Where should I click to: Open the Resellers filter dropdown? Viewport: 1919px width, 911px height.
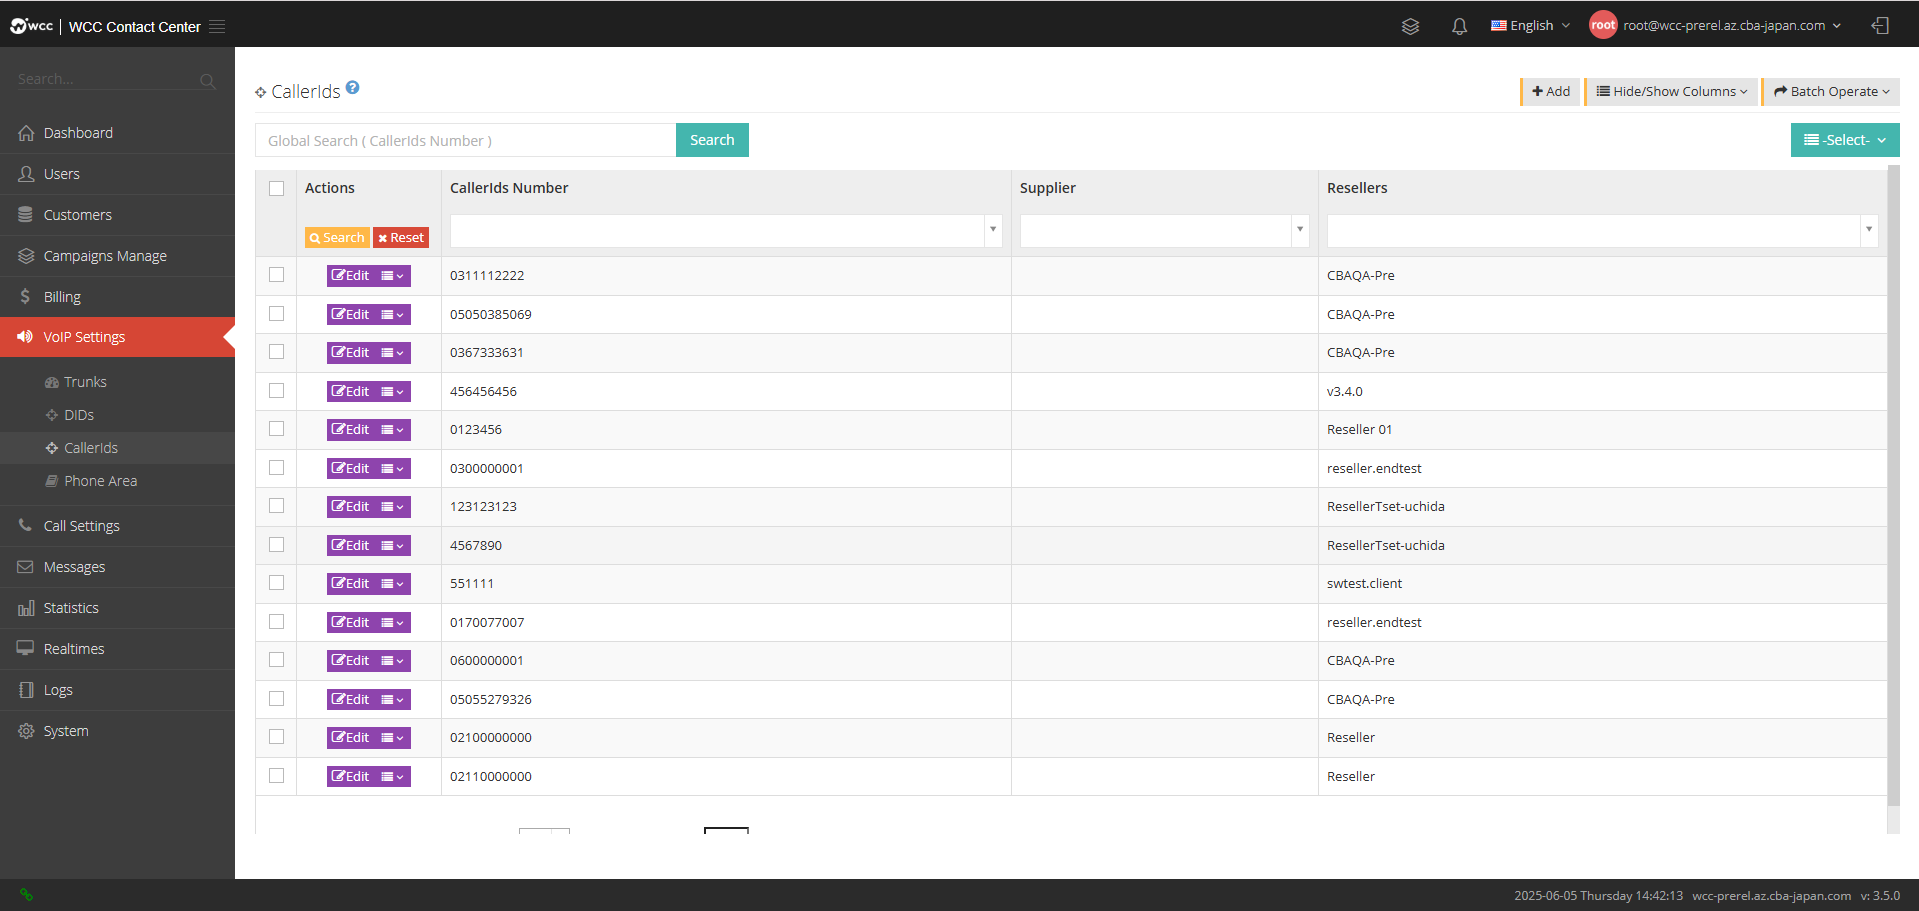pyautogui.click(x=1868, y=230)
